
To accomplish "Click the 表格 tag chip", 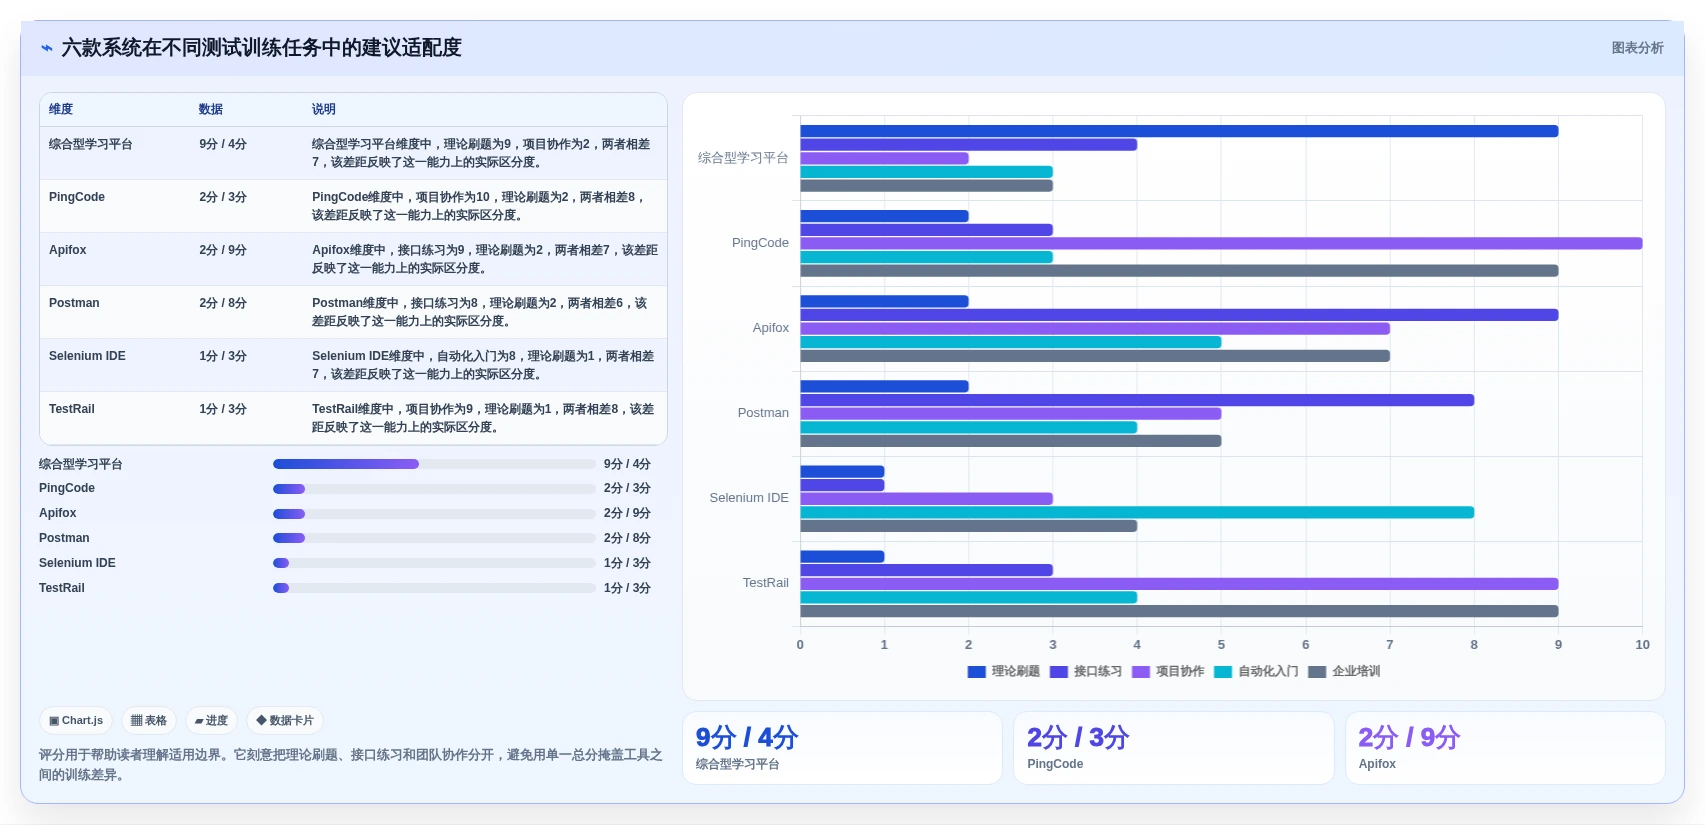I will tap(149, 720).
